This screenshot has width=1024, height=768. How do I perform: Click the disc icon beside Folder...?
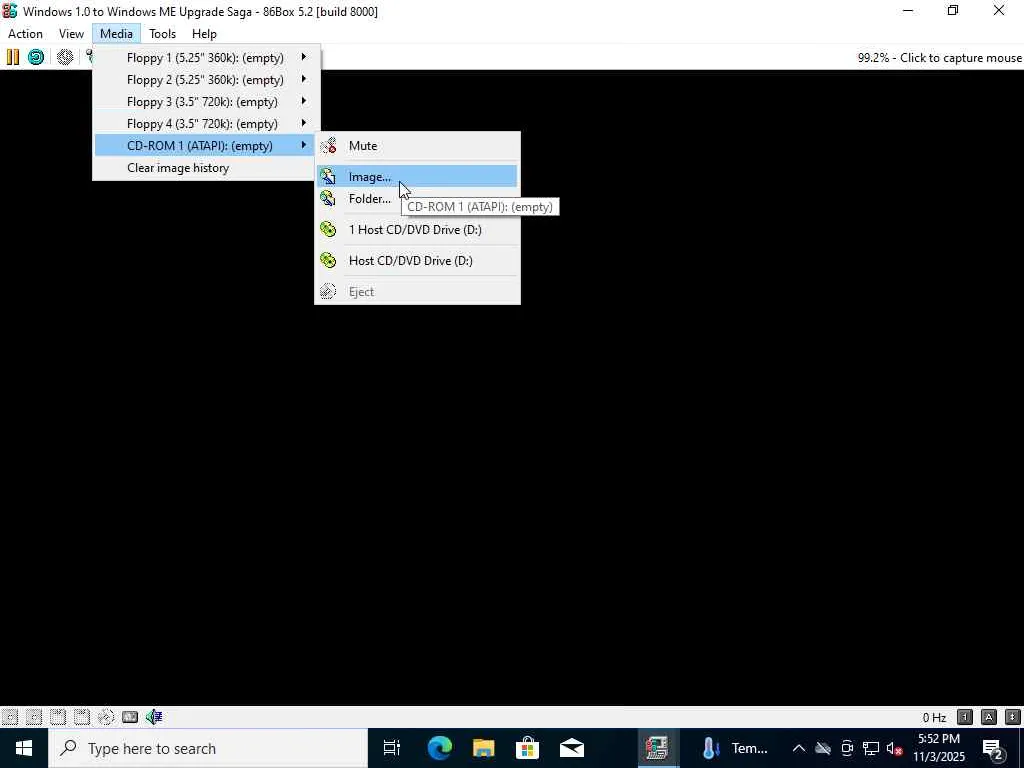pos(328,199)
